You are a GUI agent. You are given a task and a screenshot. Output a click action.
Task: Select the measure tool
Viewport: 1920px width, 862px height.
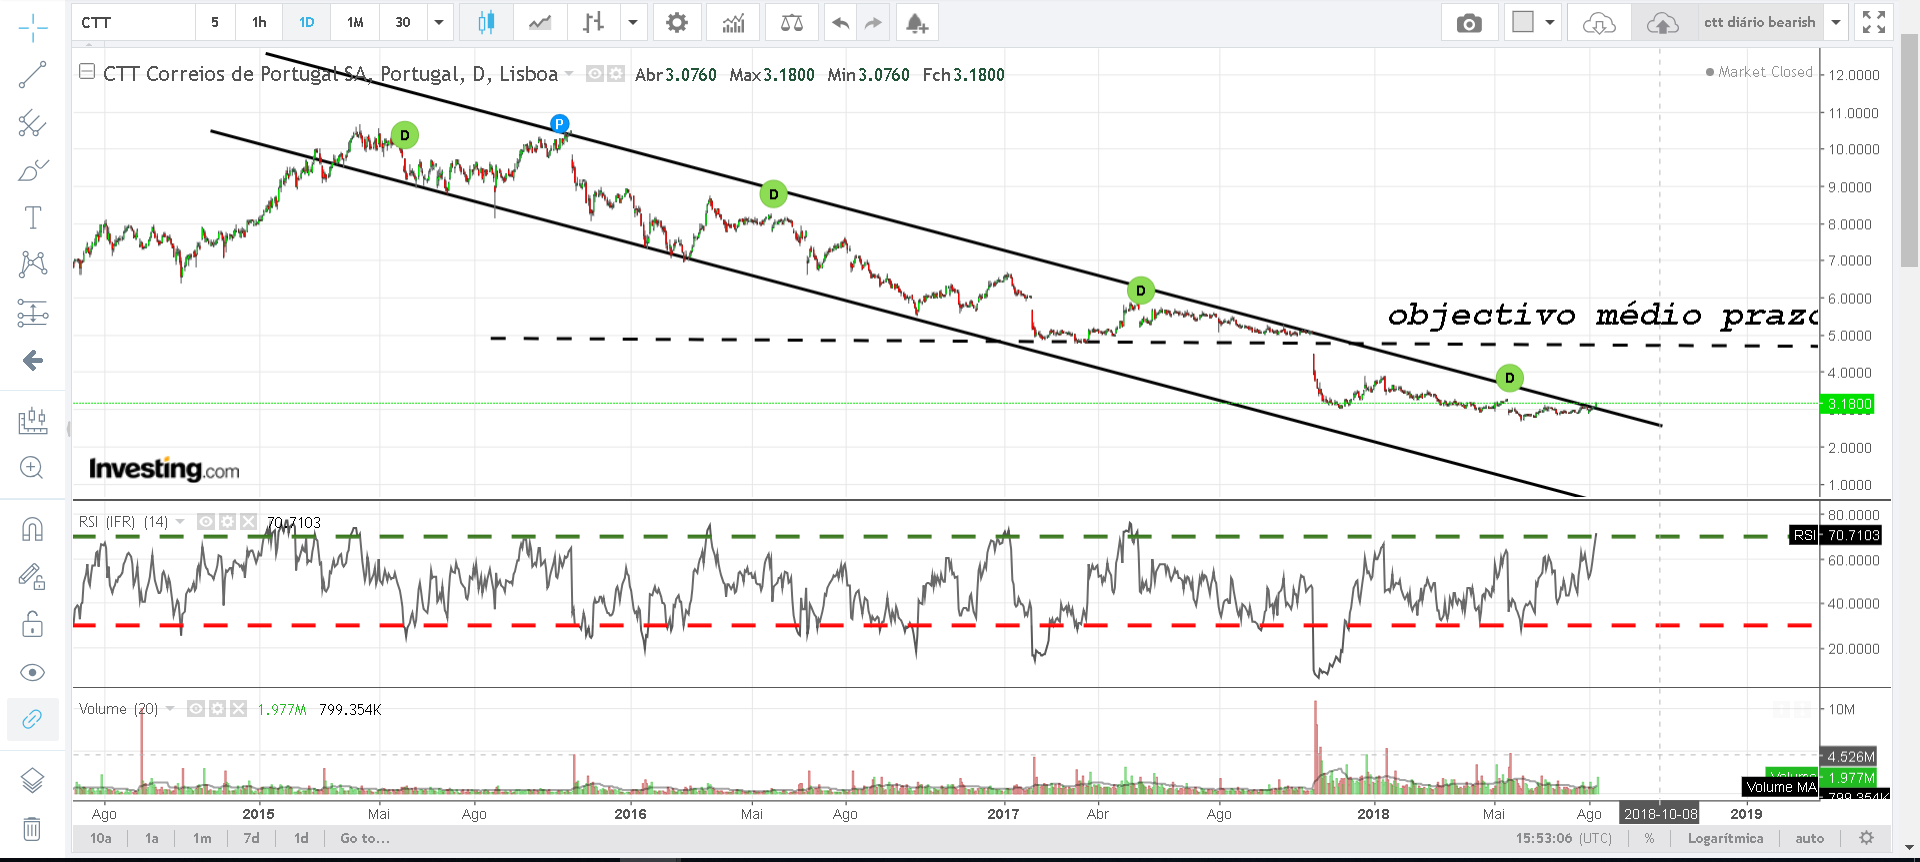(x=33, y=420)
